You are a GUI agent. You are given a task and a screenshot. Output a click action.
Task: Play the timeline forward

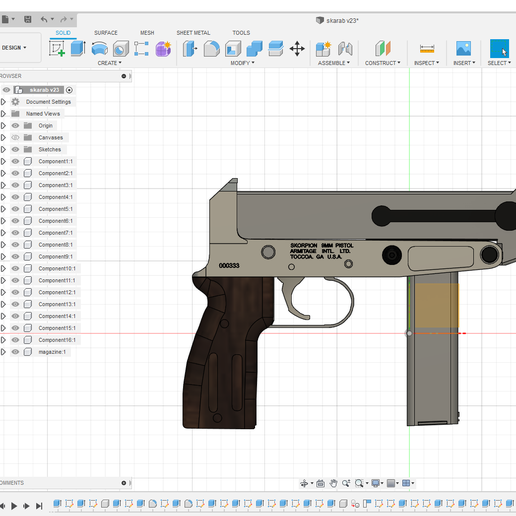click(x=14, y=506)
